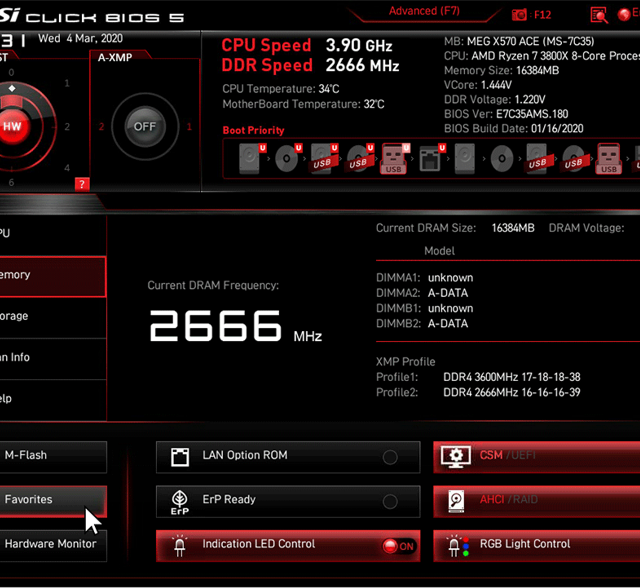The width and height of the screenshot is (640, 588).
Task: Switch to Advanced (F7) mode
Action: click(x=424, y=11)
